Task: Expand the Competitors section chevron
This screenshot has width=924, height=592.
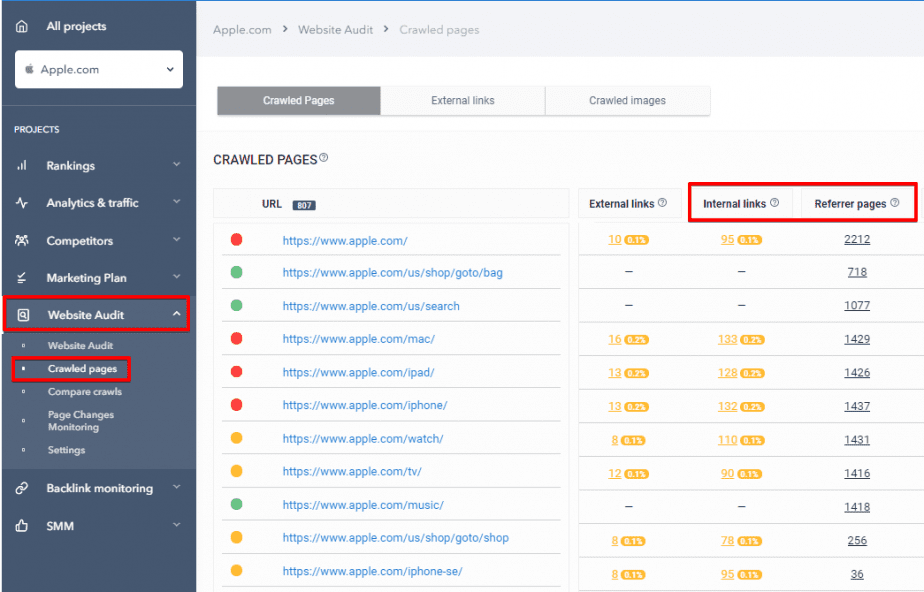Action: click(x=176, y=239)
